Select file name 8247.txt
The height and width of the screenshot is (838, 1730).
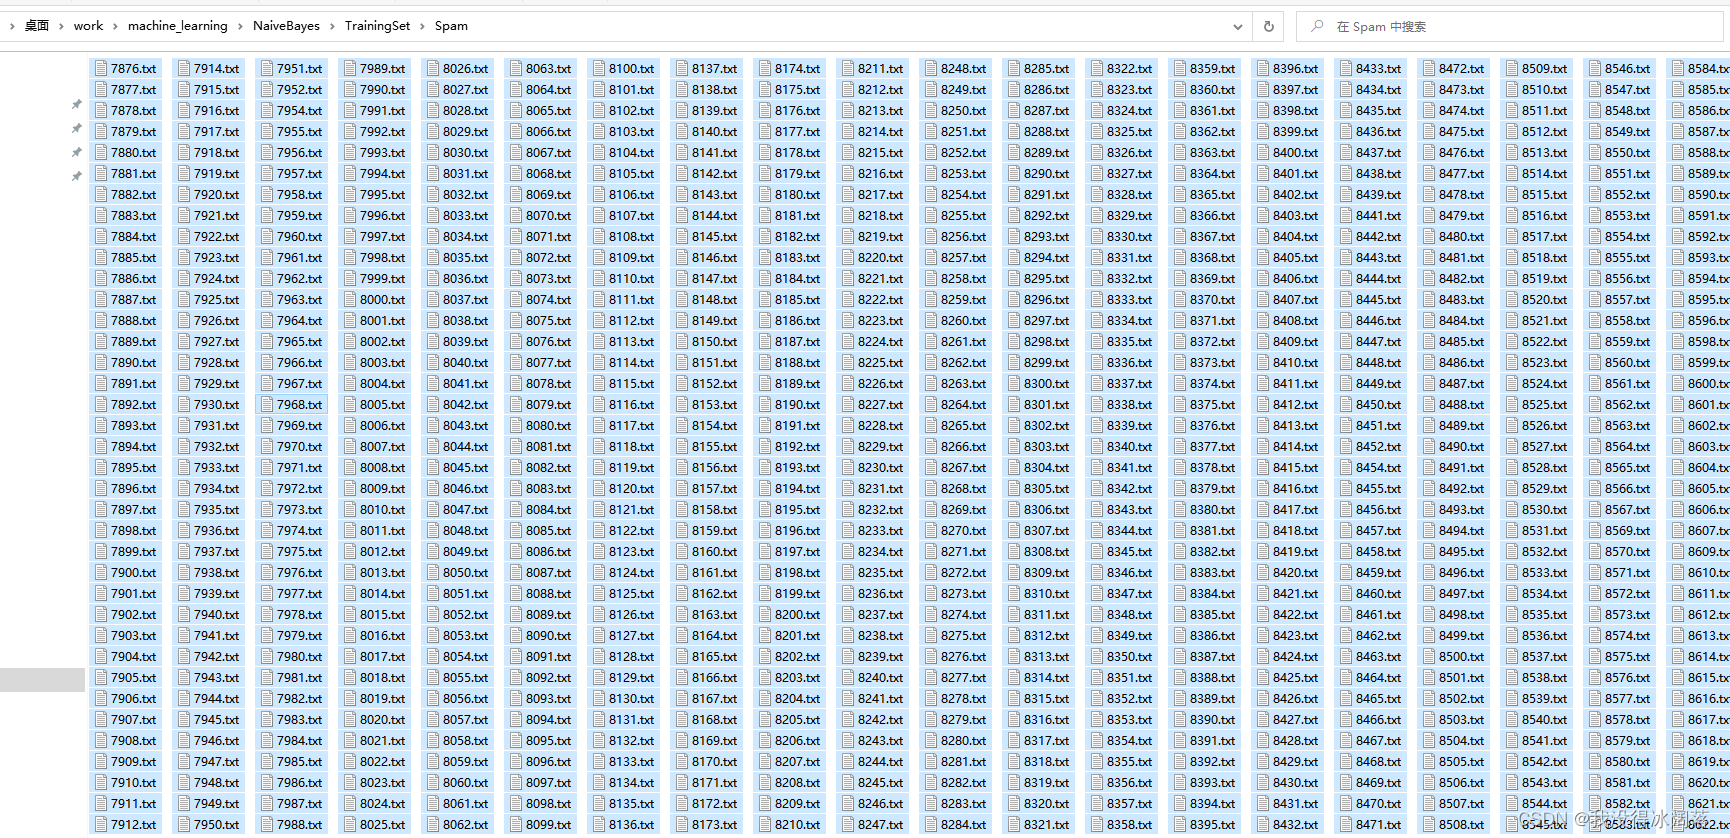pos(881,825)
